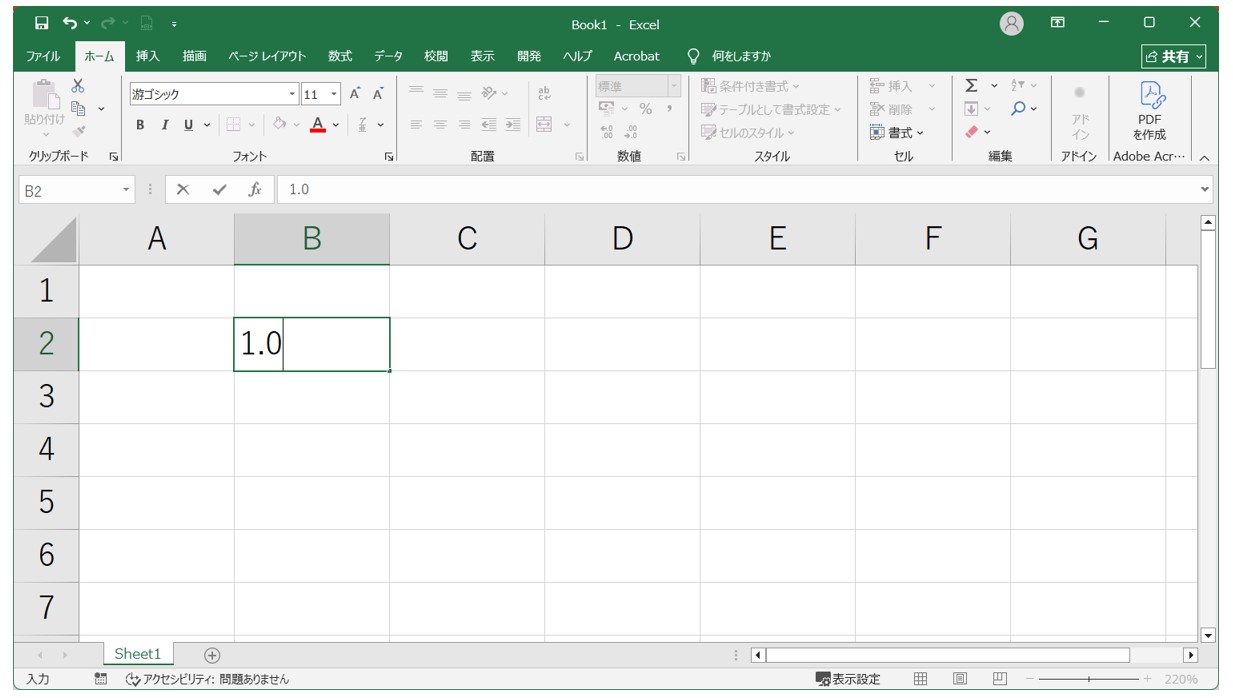The image size is (1233, 698).
Task: Decrease the font size with the smaller A
Action: 378,94
